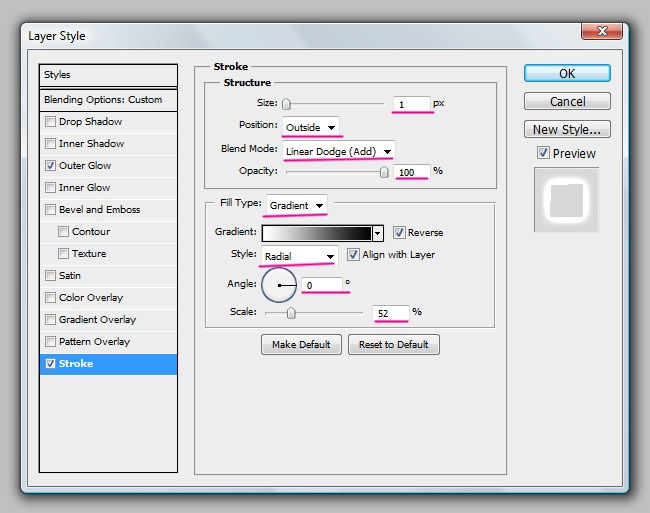Open the Position dropdown
The width and height of the screenshot is (650, 513).
pos(311,127)
